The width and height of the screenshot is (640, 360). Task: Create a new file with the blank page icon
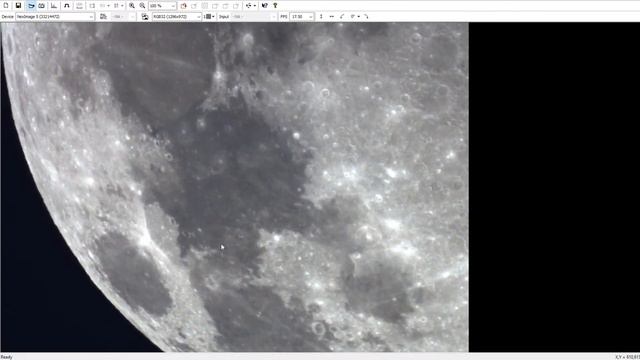coord(6,6)
